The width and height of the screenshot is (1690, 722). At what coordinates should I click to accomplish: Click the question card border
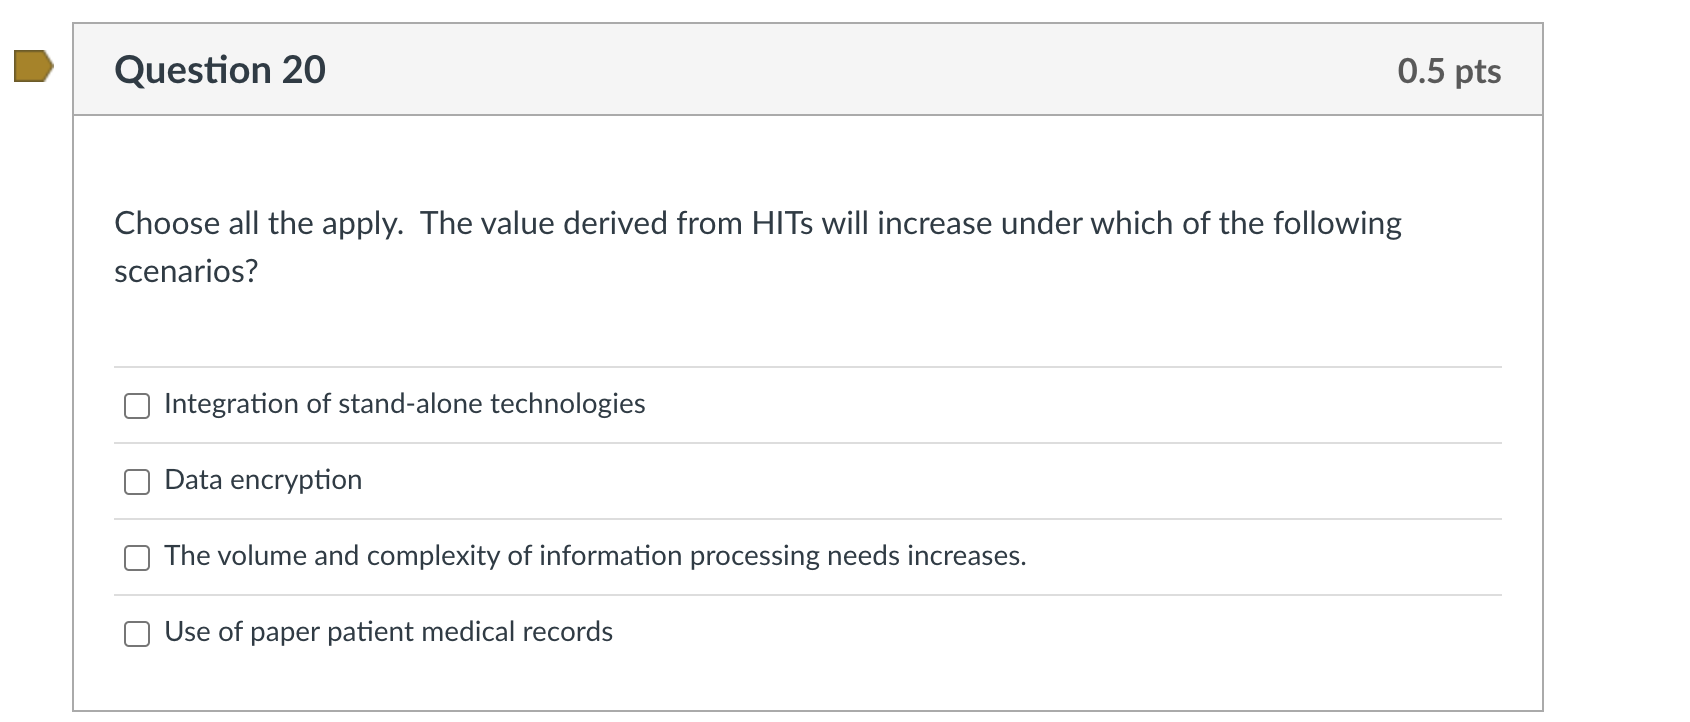75,400
